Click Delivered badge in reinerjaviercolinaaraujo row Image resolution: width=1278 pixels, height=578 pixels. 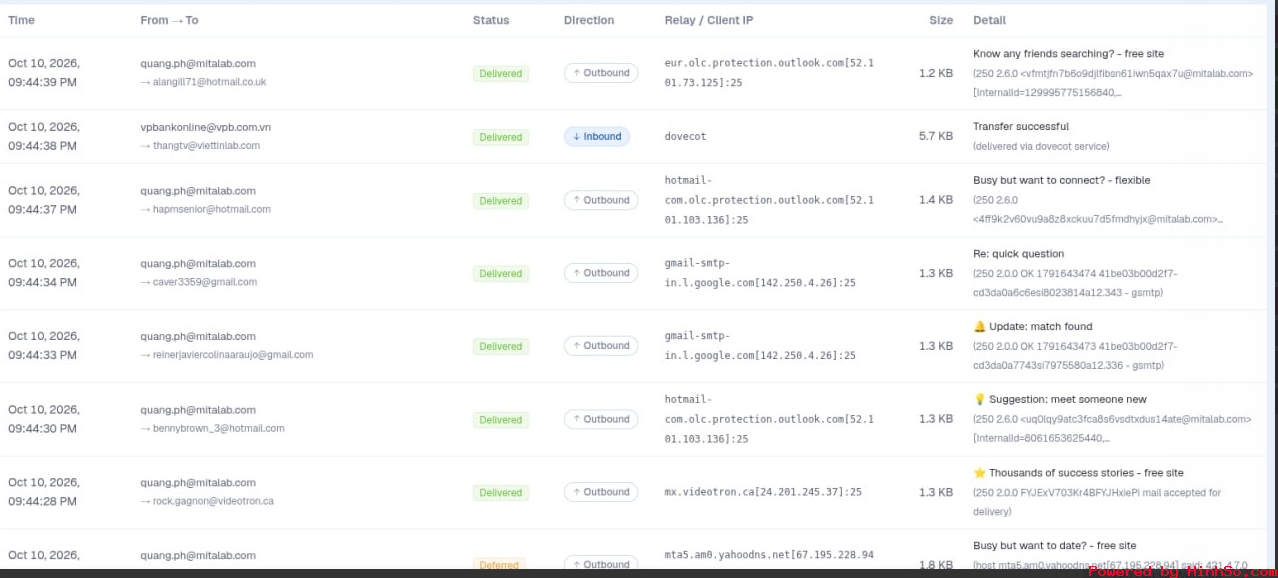click(501, 346)
